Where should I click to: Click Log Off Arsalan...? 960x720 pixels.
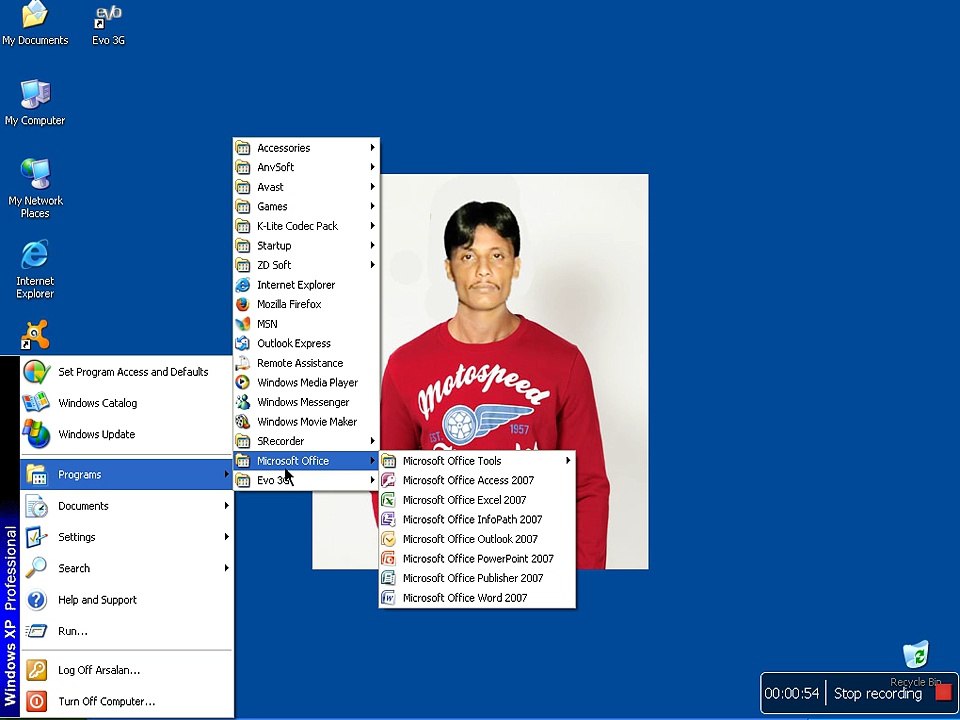tap(127, 670)
